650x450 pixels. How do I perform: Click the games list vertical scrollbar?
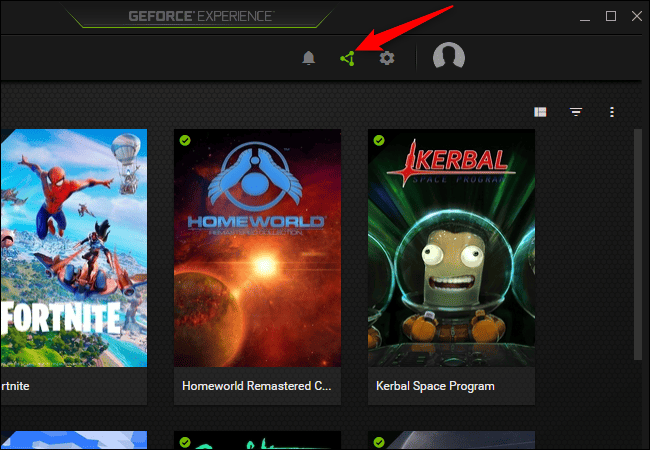point(638,244)
